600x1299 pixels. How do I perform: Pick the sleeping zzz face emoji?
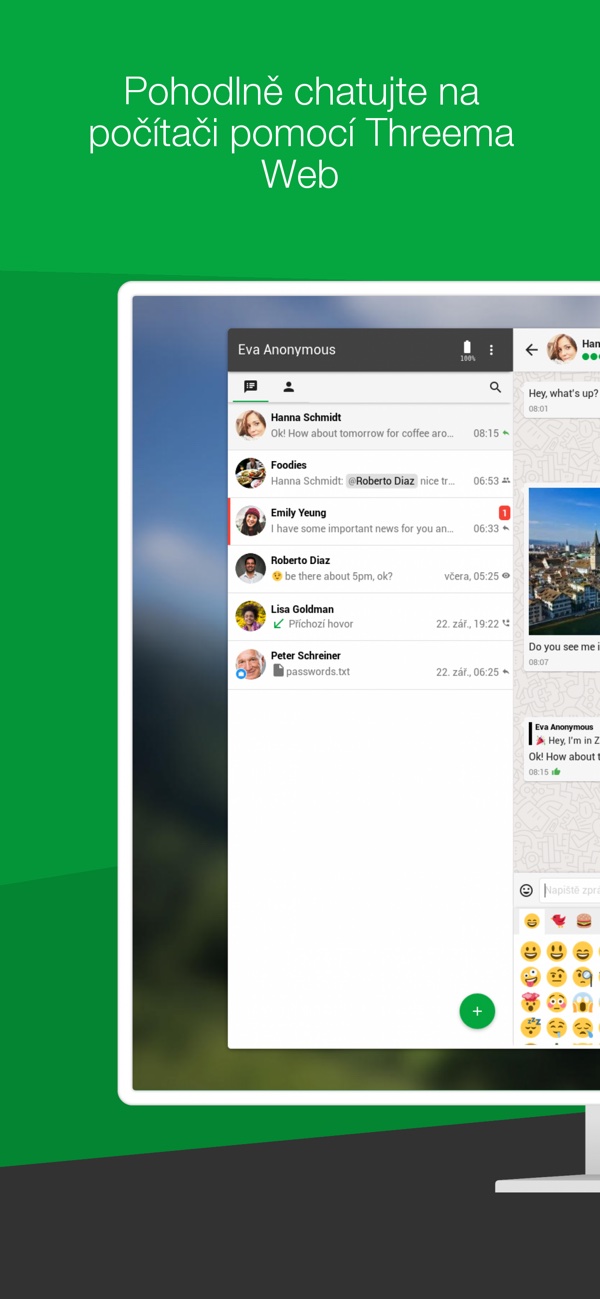click(x=531, y=1028)
